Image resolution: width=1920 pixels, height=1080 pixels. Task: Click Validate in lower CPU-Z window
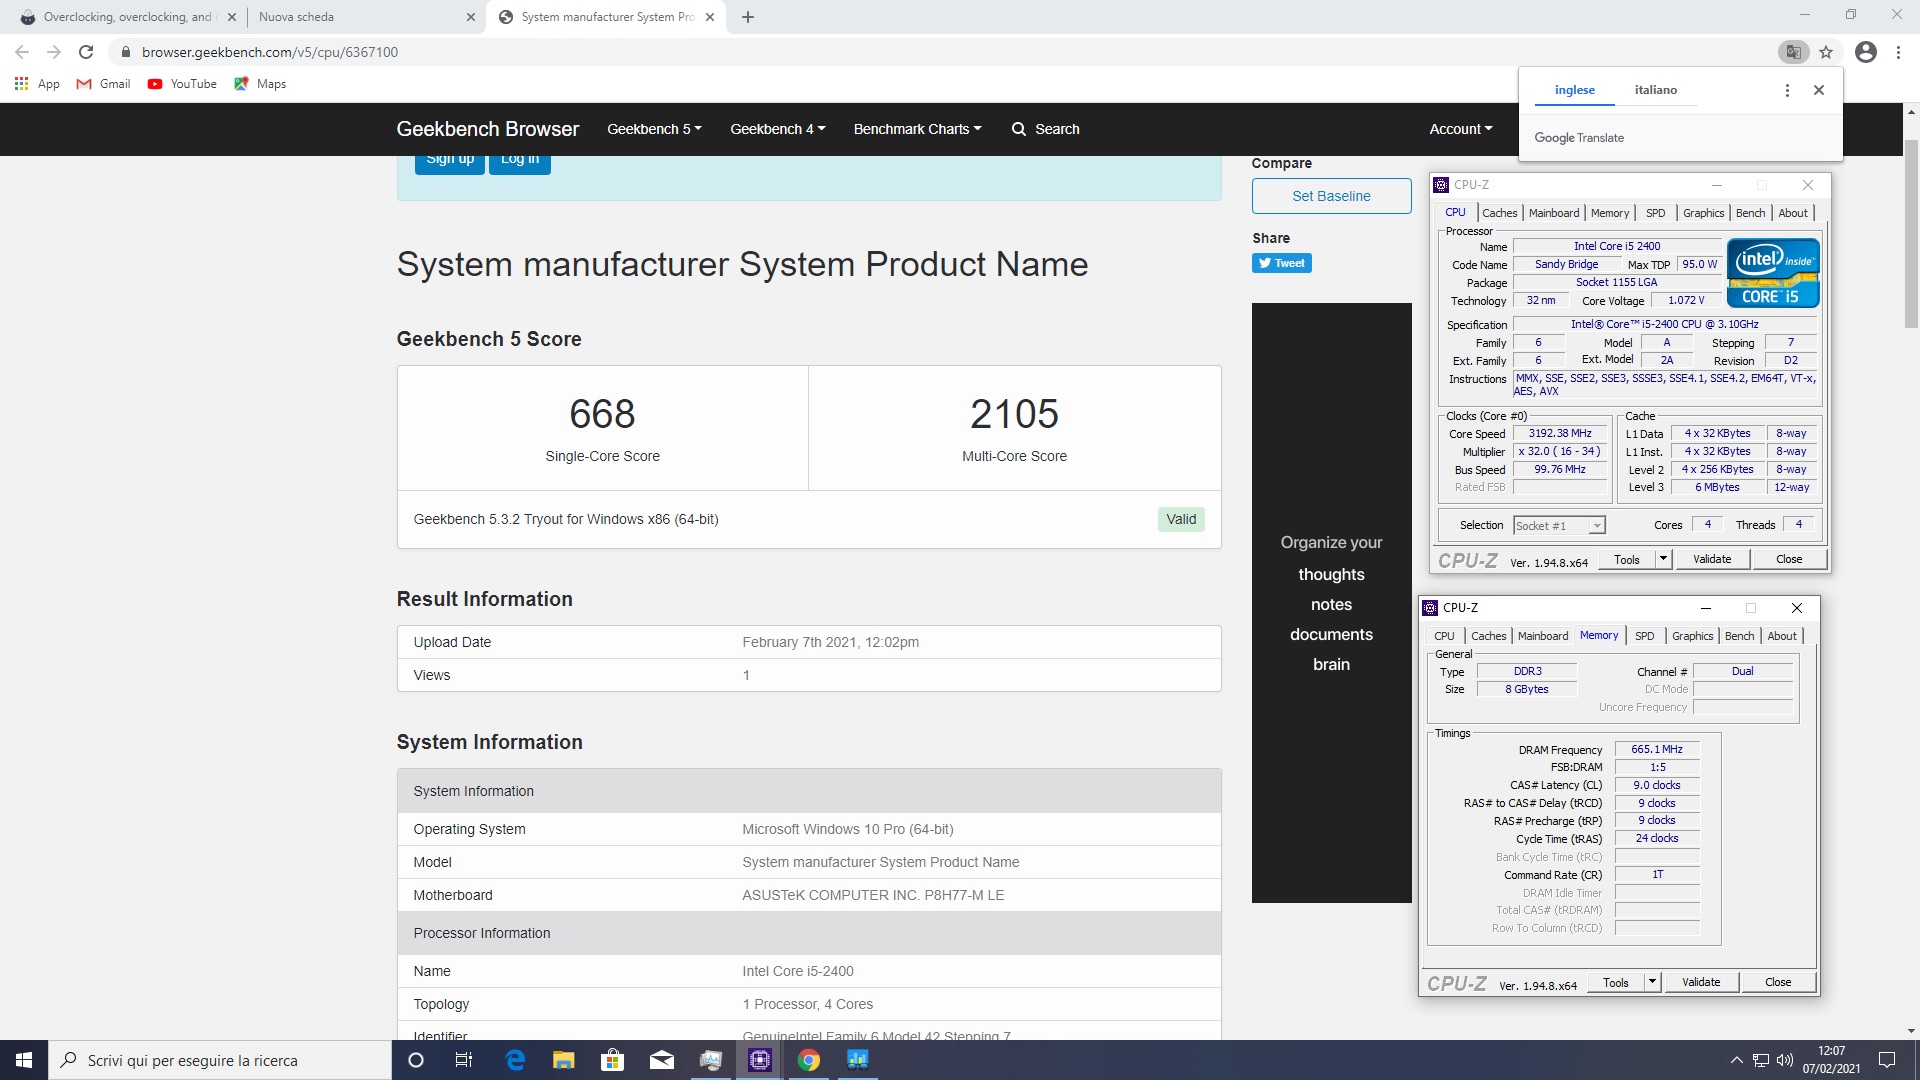(x=1701, y=982)
